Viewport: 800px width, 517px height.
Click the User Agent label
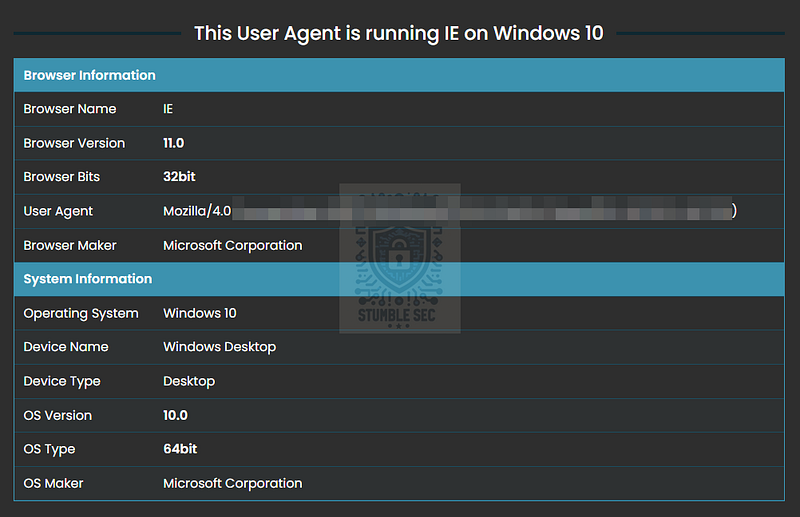pos(58,211)
